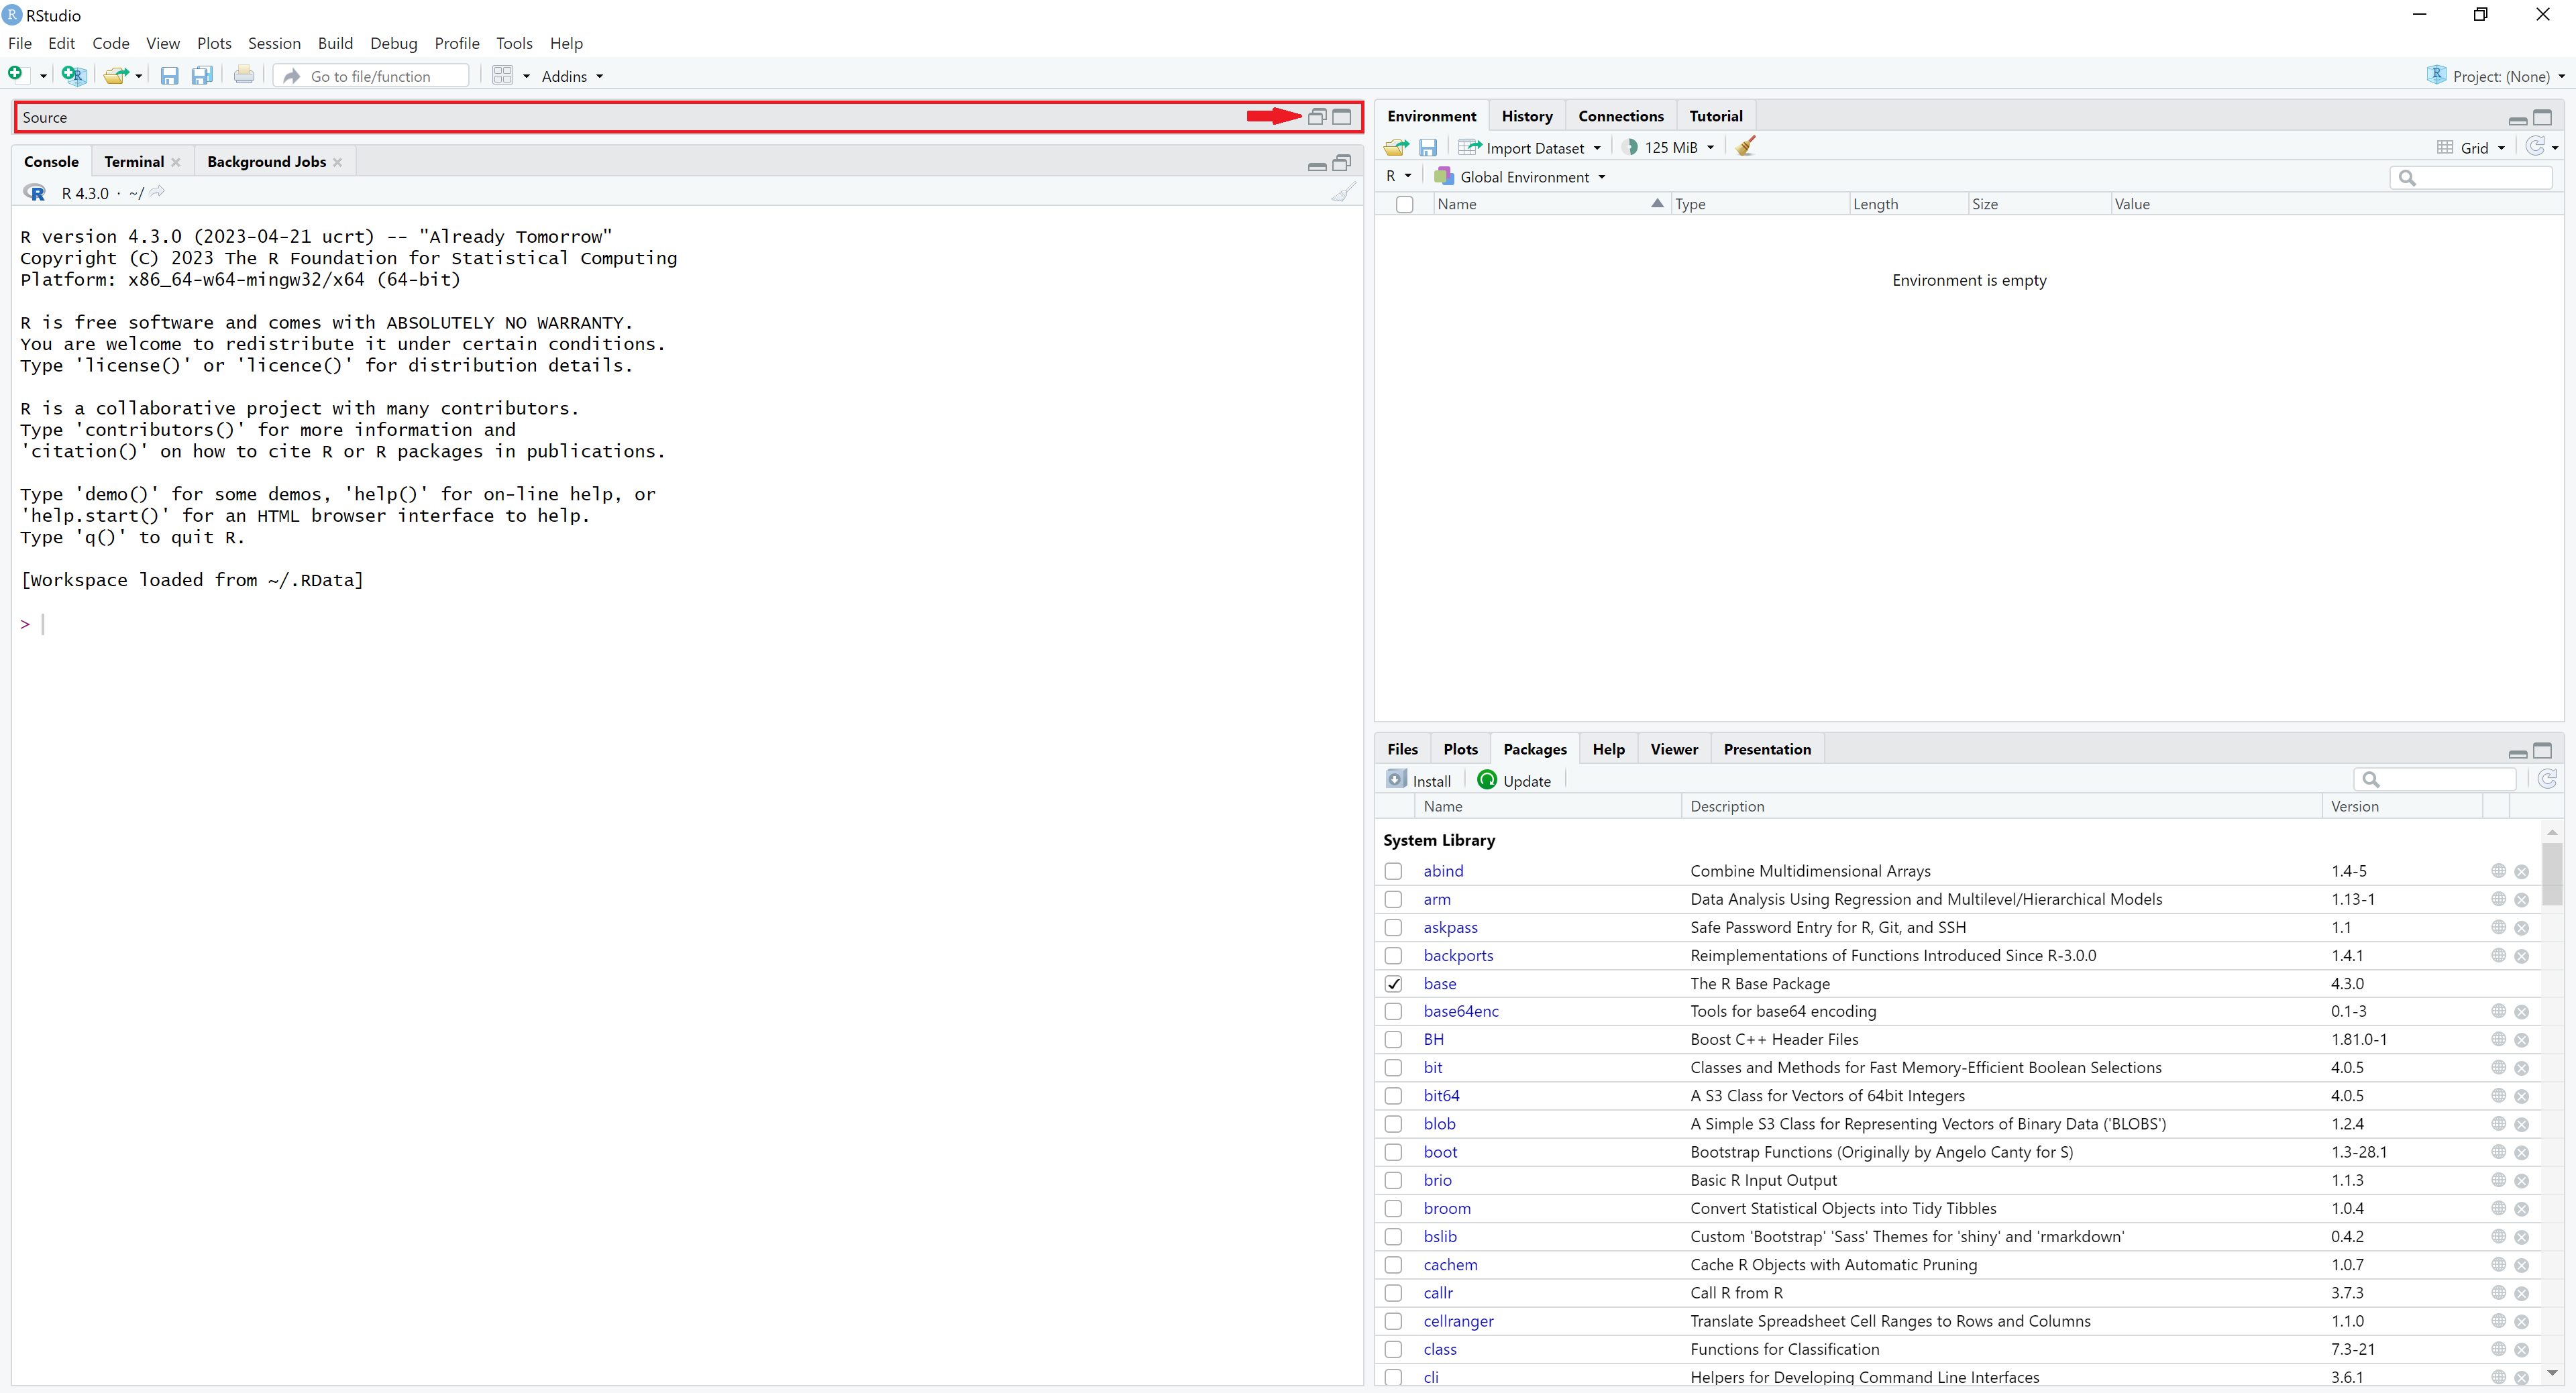Click the broom hyperlink in packages list
The height and width of the screenshot is (1393, 2576).
(1446, 1208)
